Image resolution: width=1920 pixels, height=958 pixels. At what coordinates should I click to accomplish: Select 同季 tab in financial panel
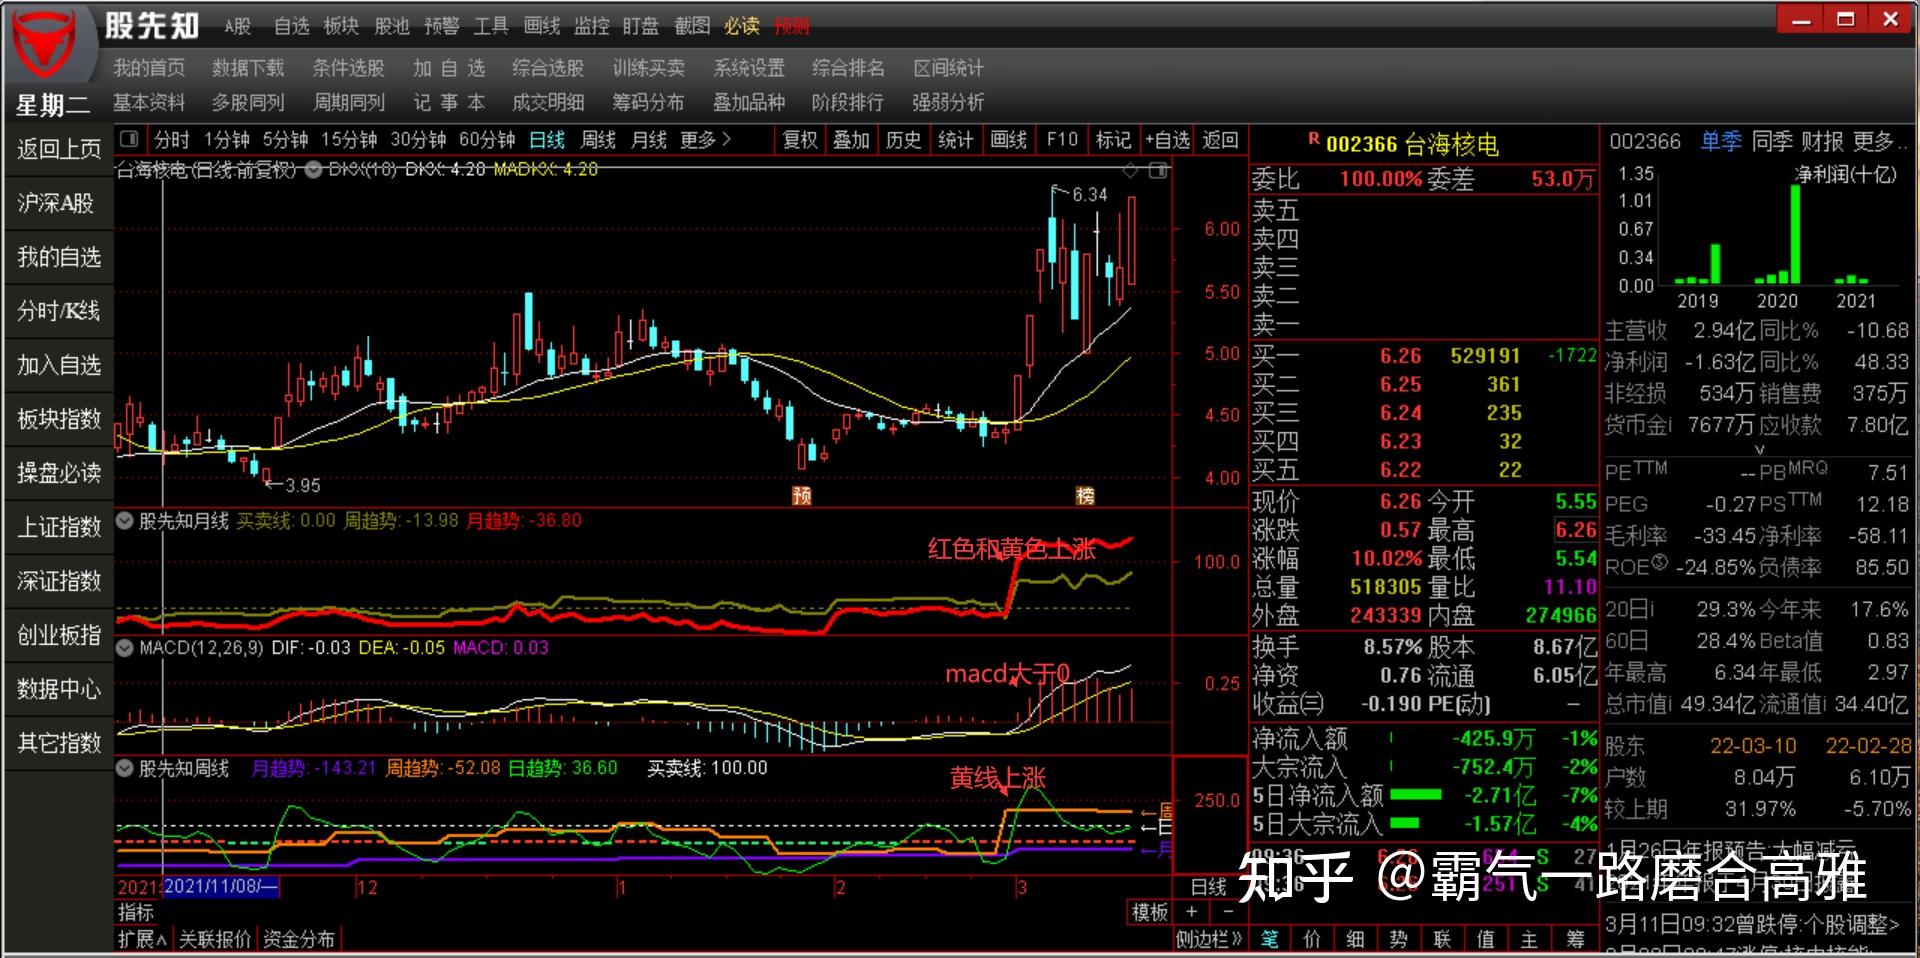coord(1772,142)
